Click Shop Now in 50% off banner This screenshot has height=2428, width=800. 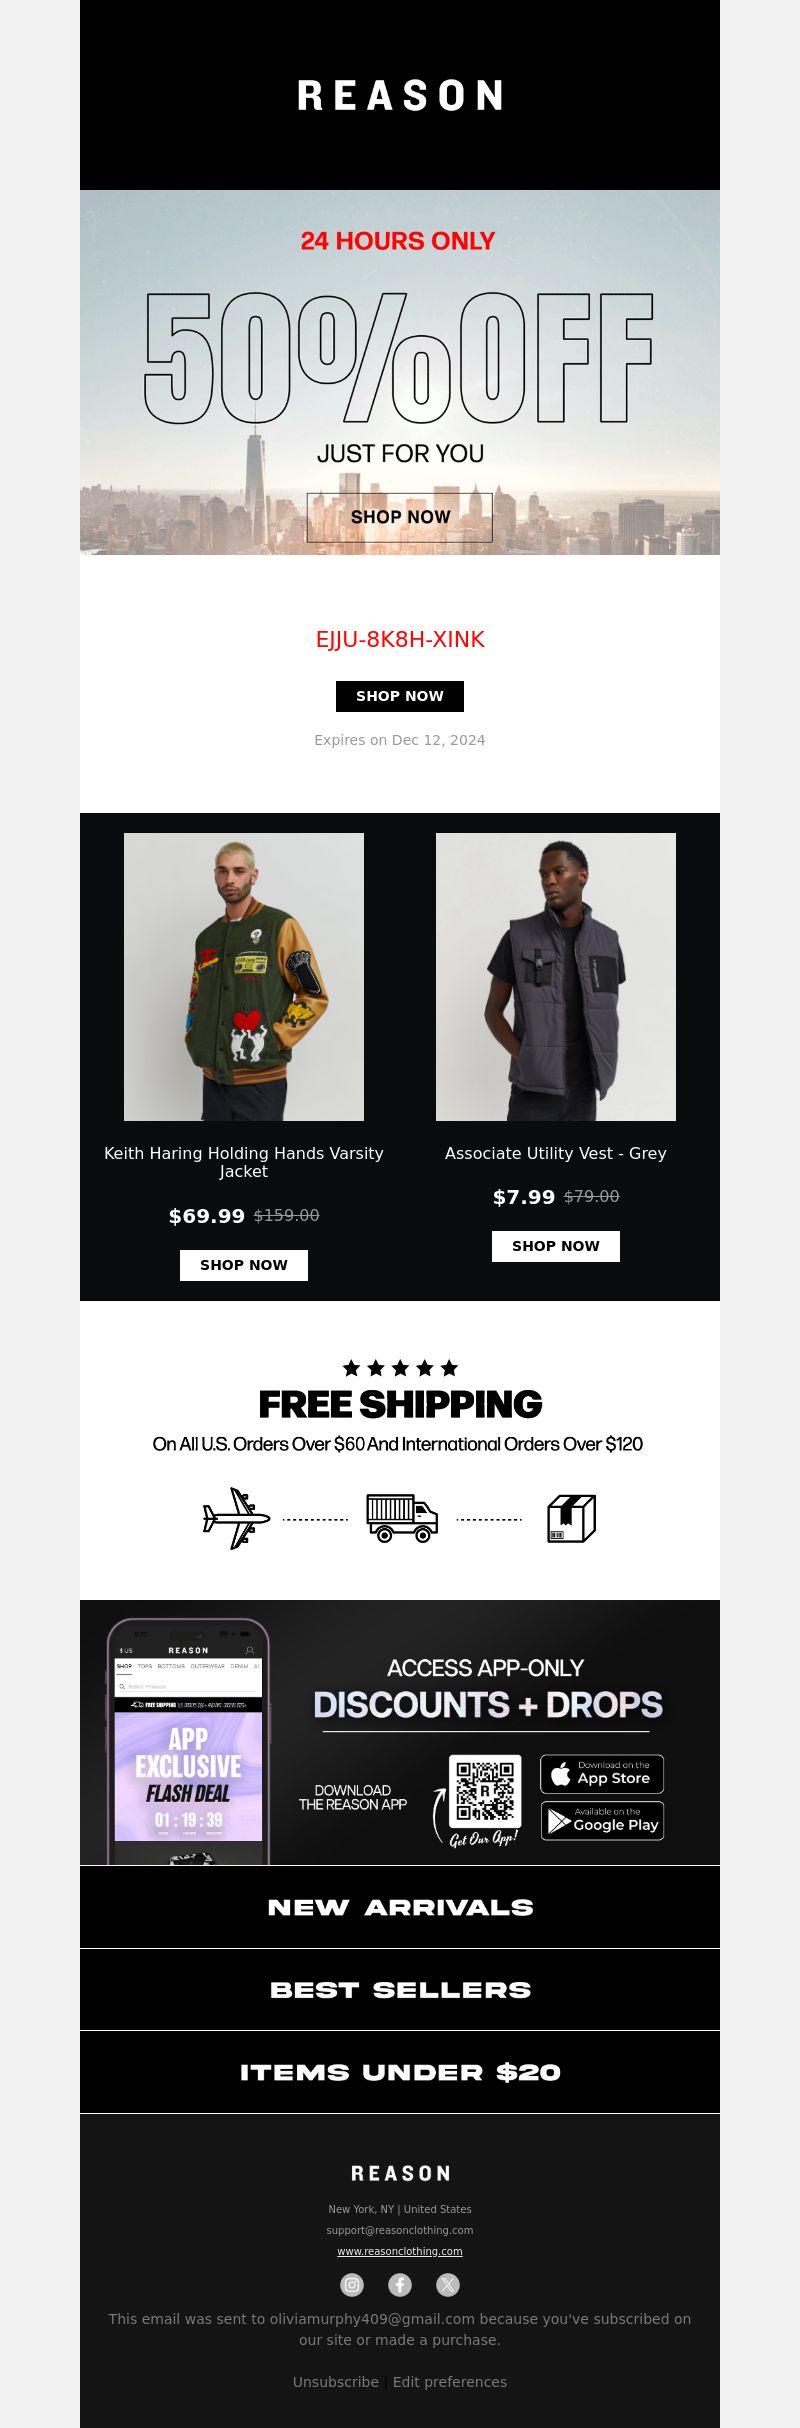point(400,517)
